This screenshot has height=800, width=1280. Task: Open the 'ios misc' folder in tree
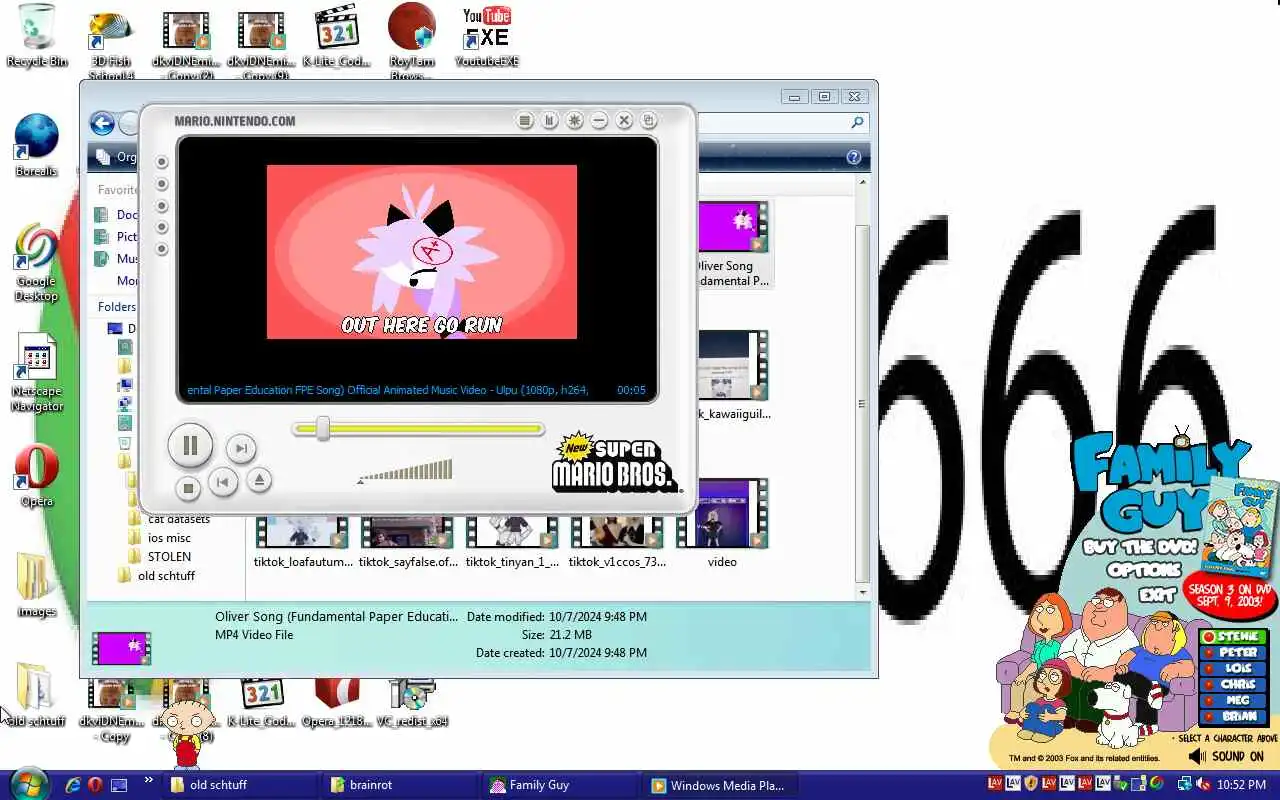(x=169, y=538)
